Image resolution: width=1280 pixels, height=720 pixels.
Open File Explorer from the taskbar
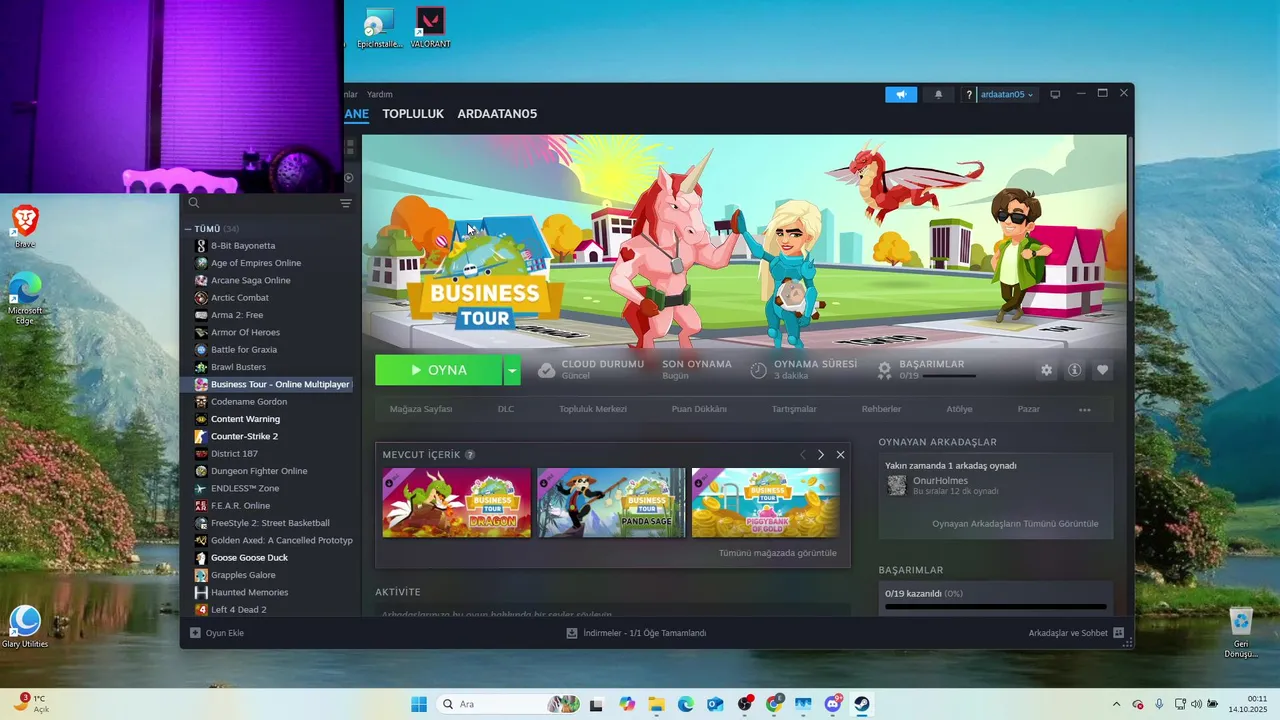(656, 704)
